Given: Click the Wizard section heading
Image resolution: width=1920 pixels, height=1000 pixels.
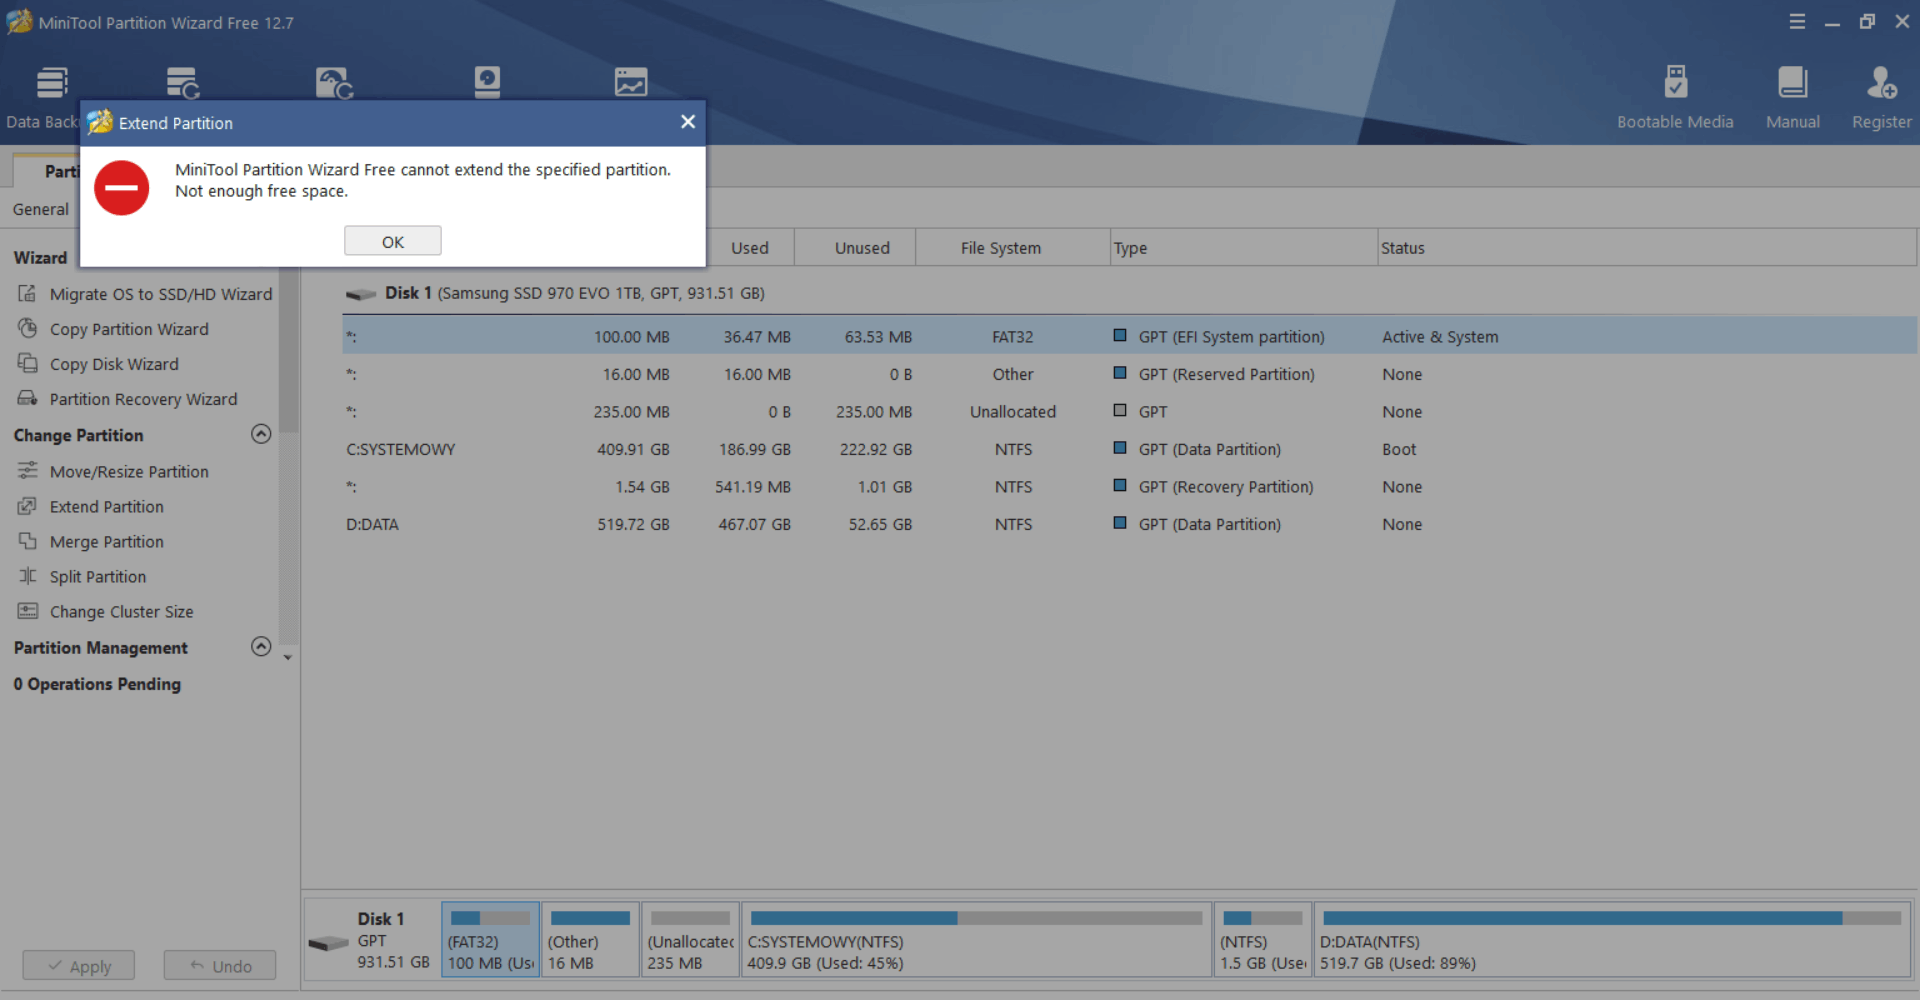Looking at the screenshot, I should (40, 257).
